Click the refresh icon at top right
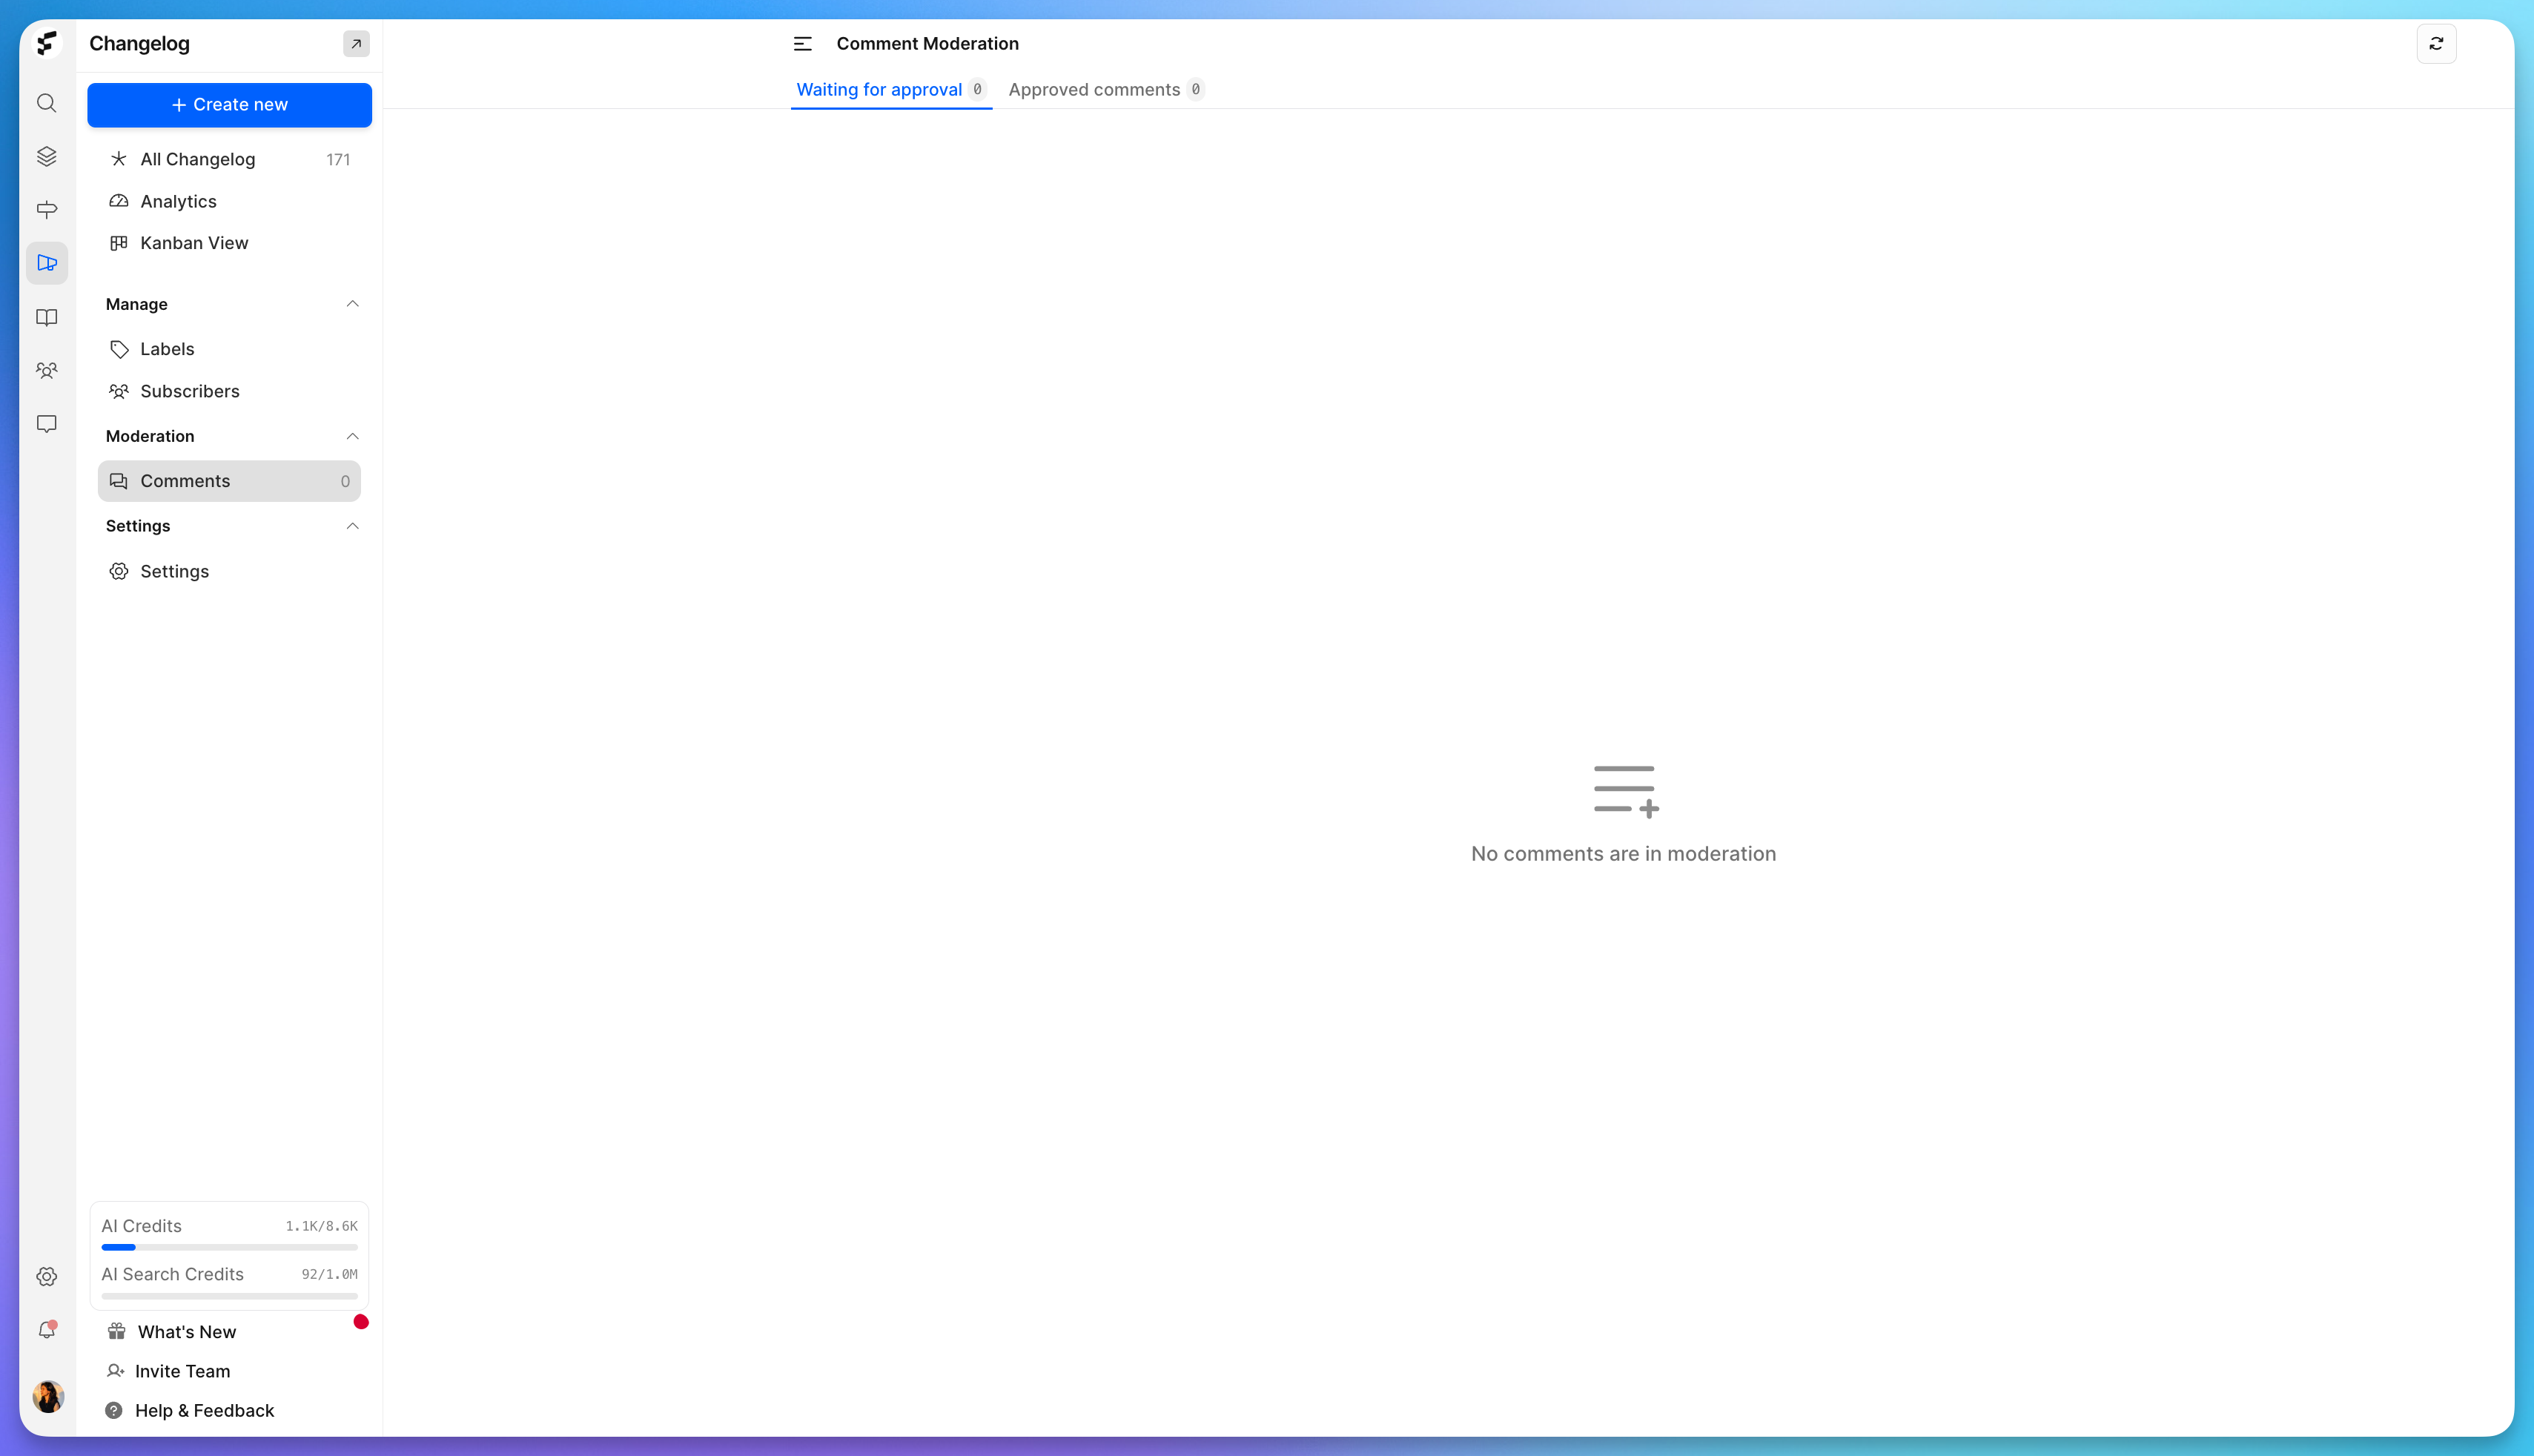The image size is (2534, 1456). pyautogui.click(x=2436, y=44)
